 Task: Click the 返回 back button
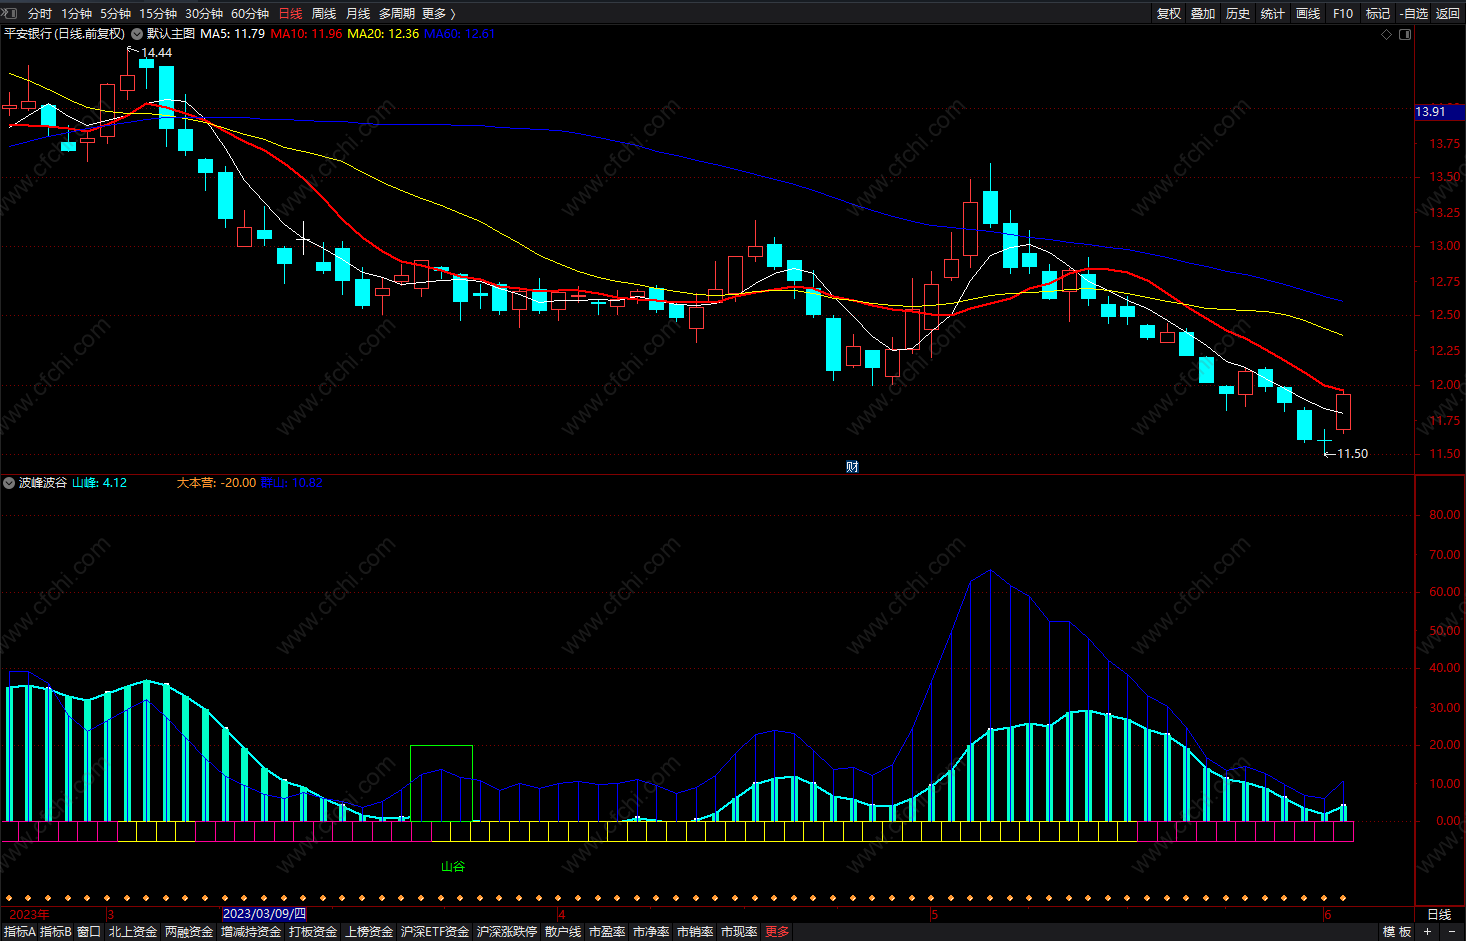click(x=1448, y=13)
